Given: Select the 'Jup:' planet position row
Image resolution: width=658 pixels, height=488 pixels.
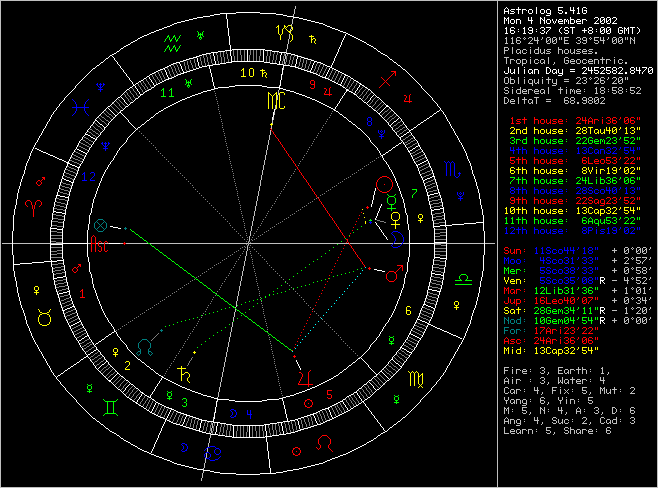Looking at the screenshot, I should [x=573, y=300].
